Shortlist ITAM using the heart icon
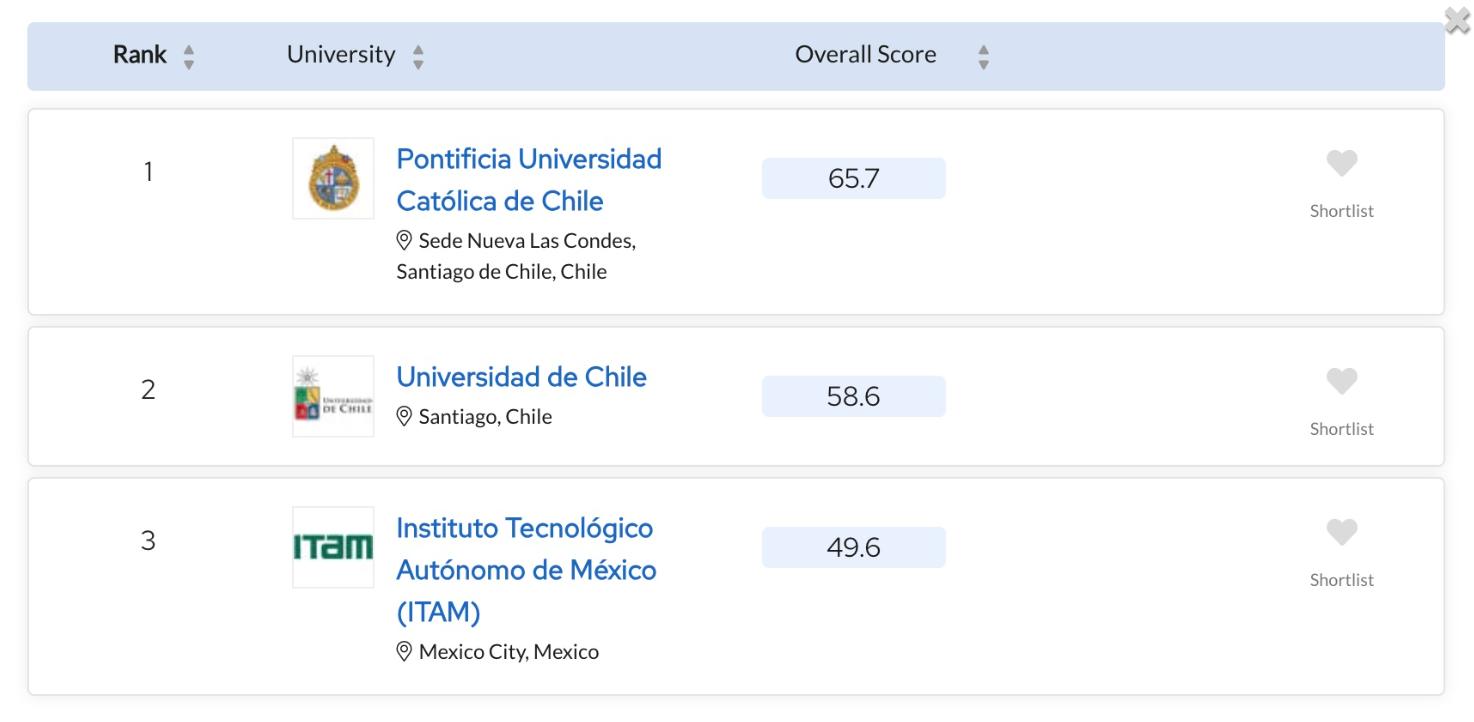 (1341, 533)
